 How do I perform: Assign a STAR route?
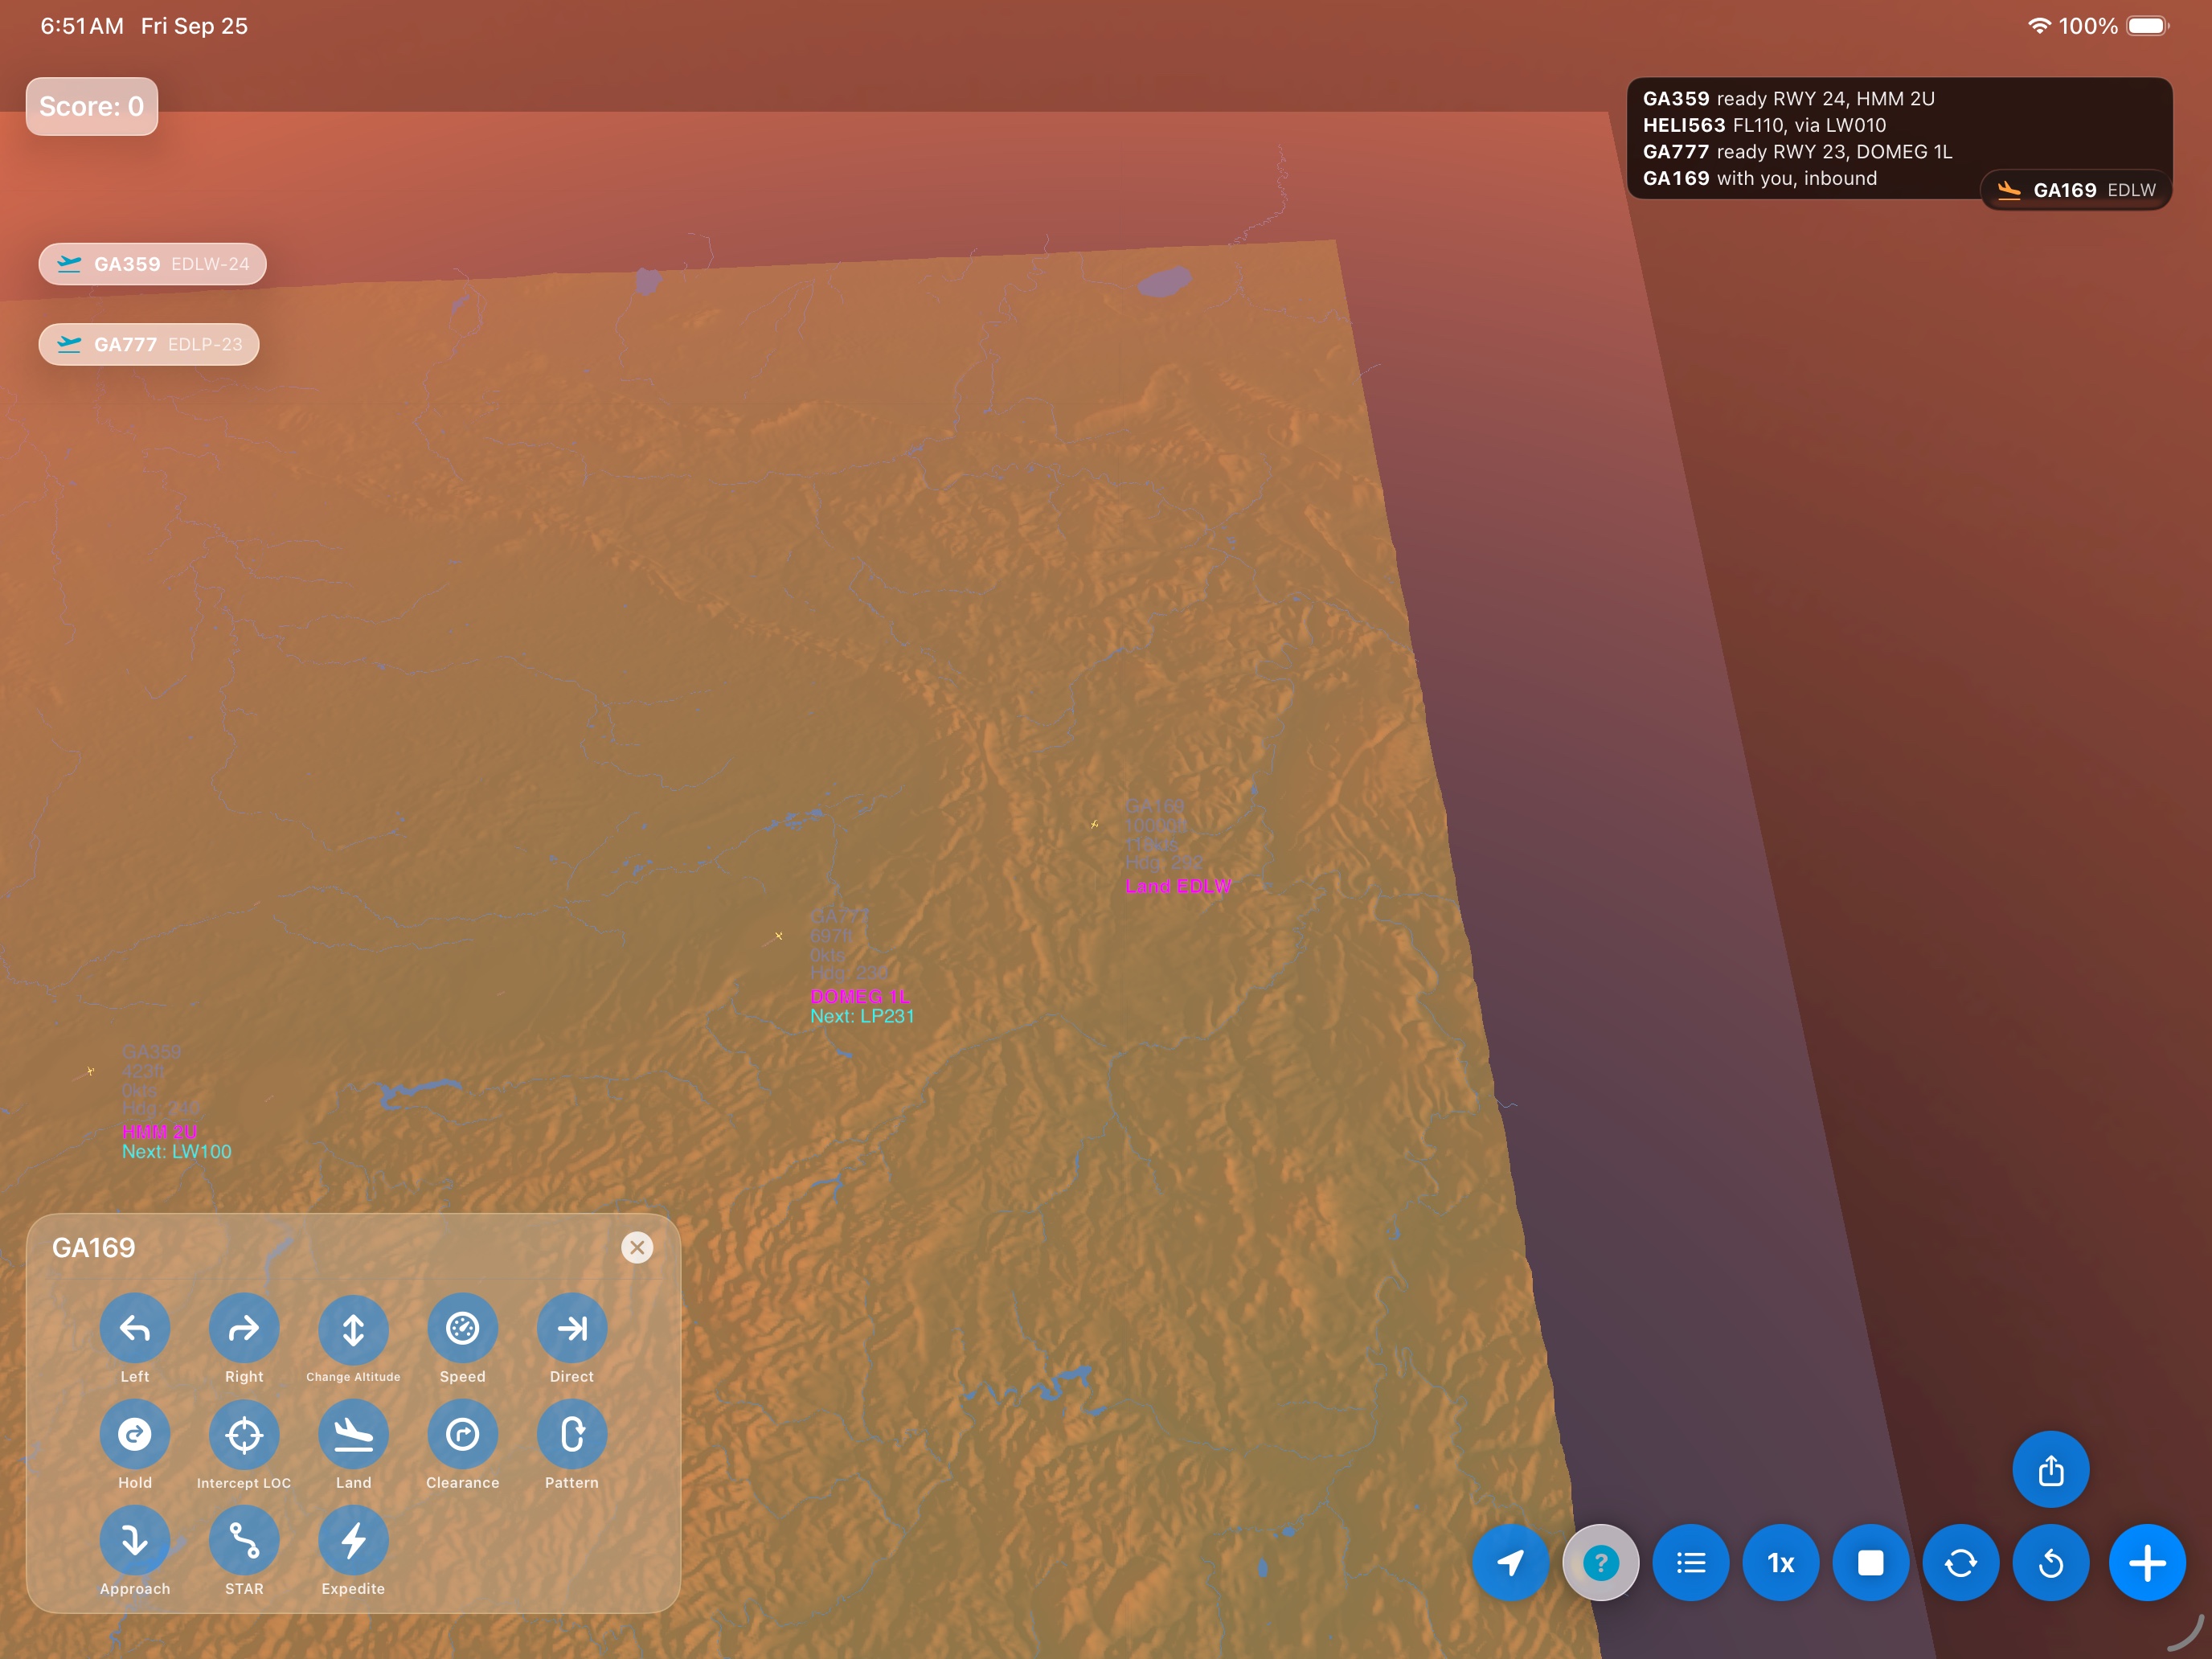coord(244,1541)
